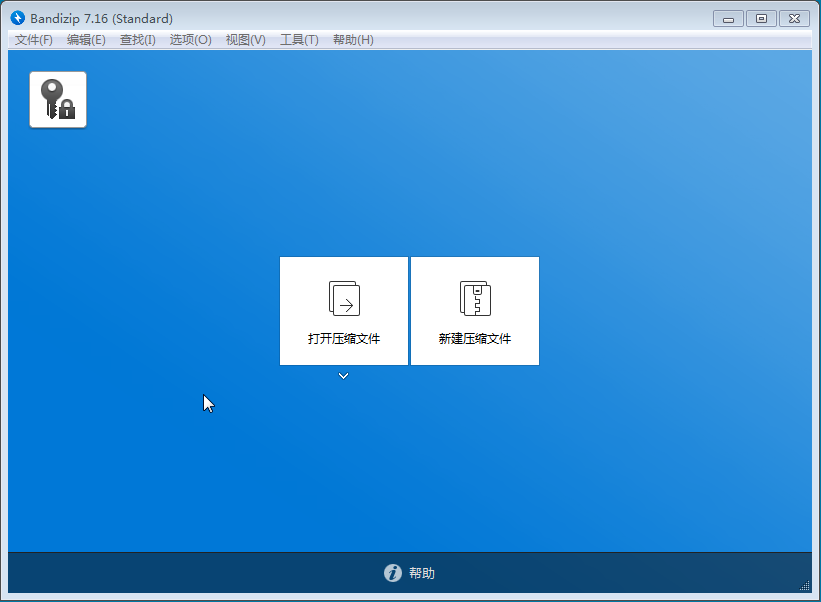Click the Open Archive (打开压缩文件) icon

pos(344,298)
